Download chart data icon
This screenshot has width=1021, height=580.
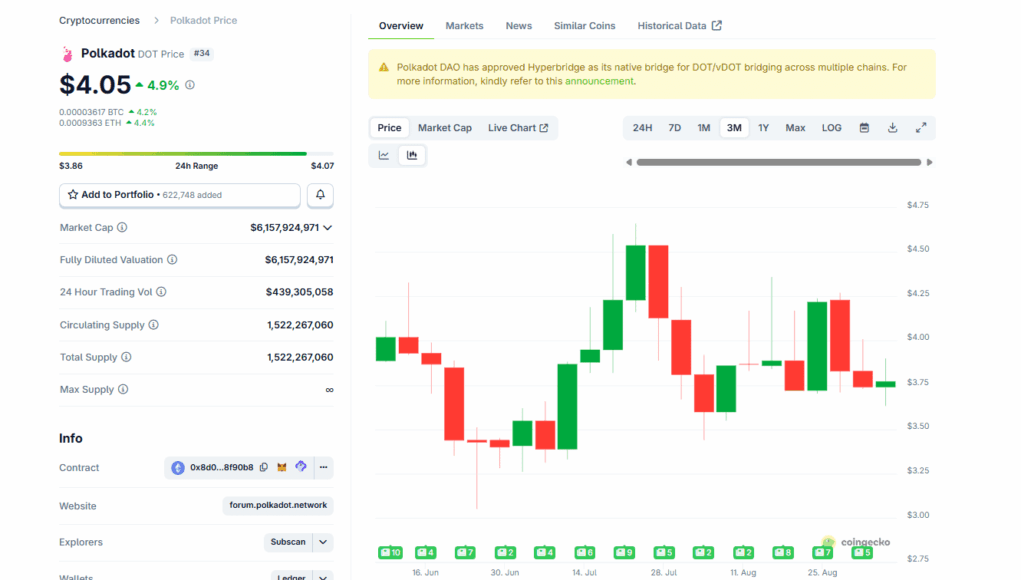click(x=893, y=128)
